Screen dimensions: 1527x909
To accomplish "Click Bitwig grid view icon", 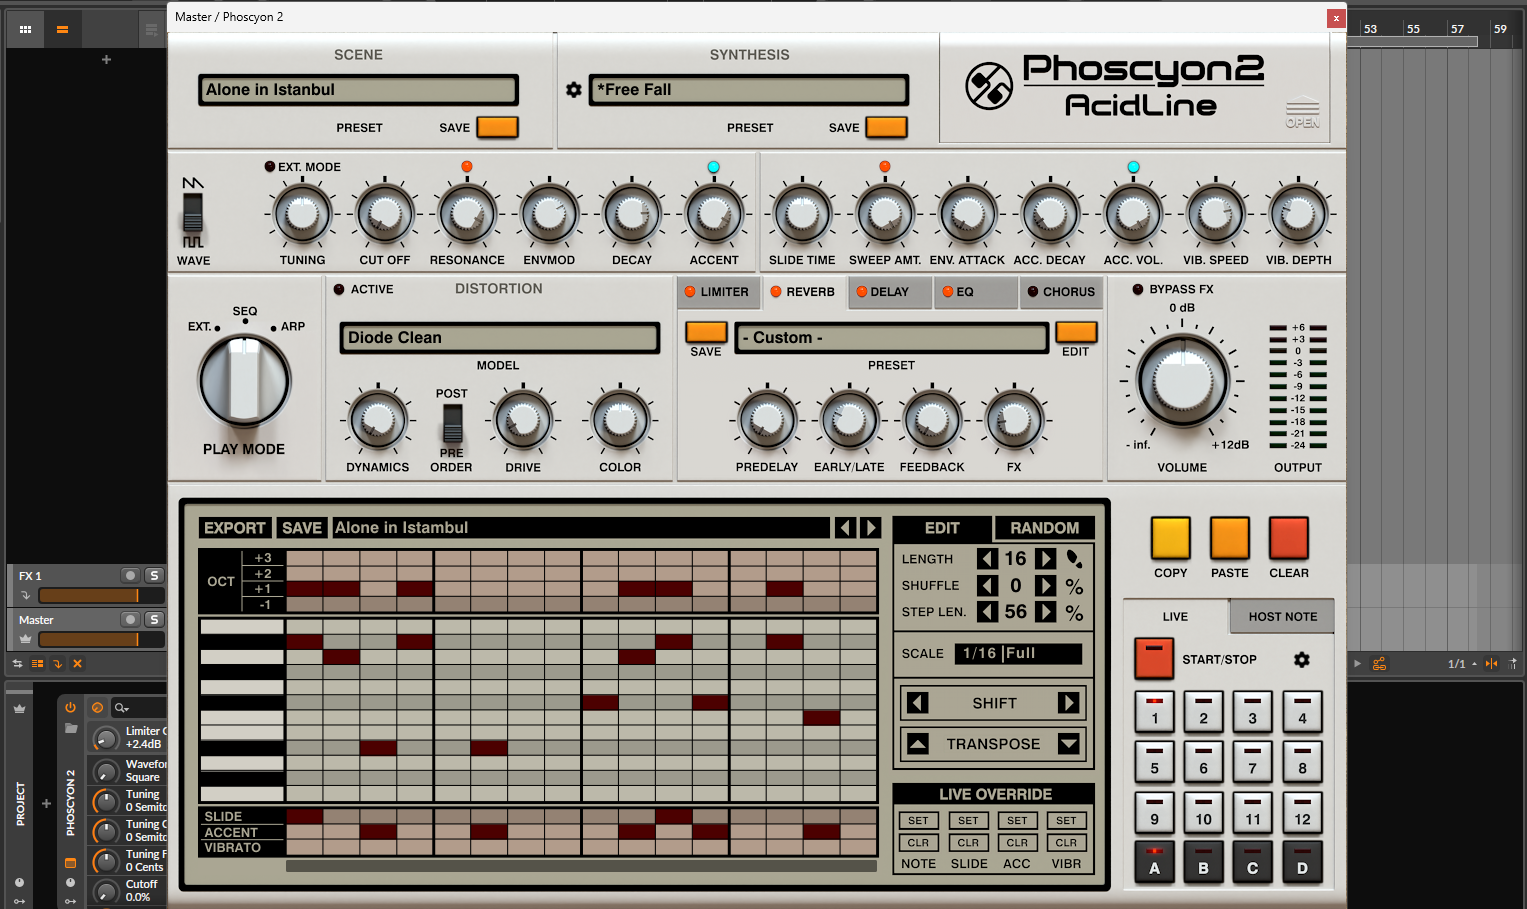I will (x=25, y=30).
